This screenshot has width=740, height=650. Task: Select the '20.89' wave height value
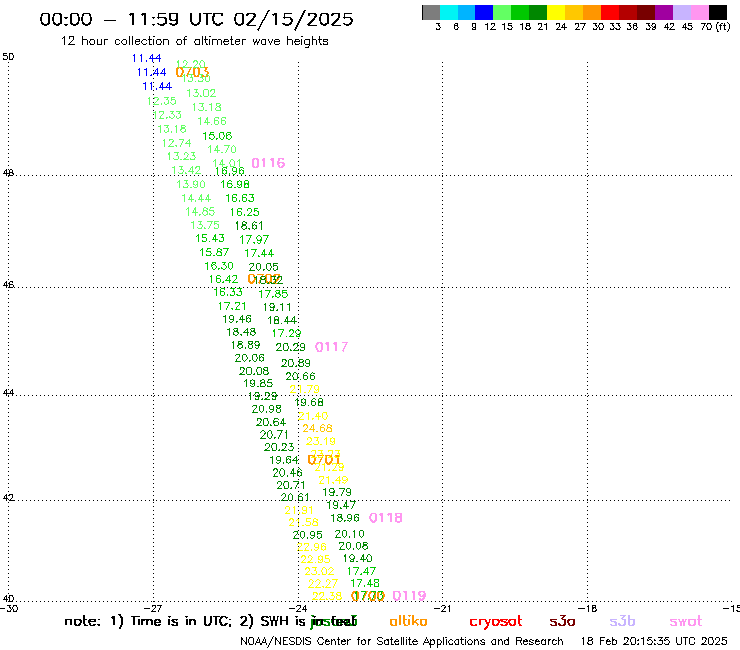[x=295, y=363]
